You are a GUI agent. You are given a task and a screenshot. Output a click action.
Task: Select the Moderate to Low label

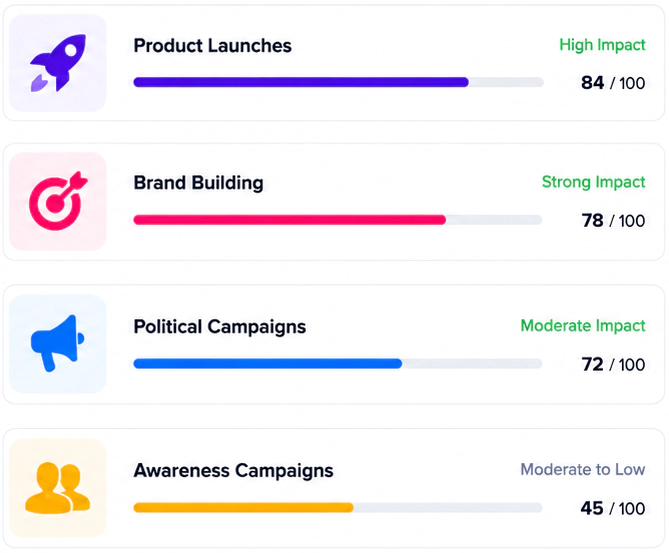coord(582,469)
